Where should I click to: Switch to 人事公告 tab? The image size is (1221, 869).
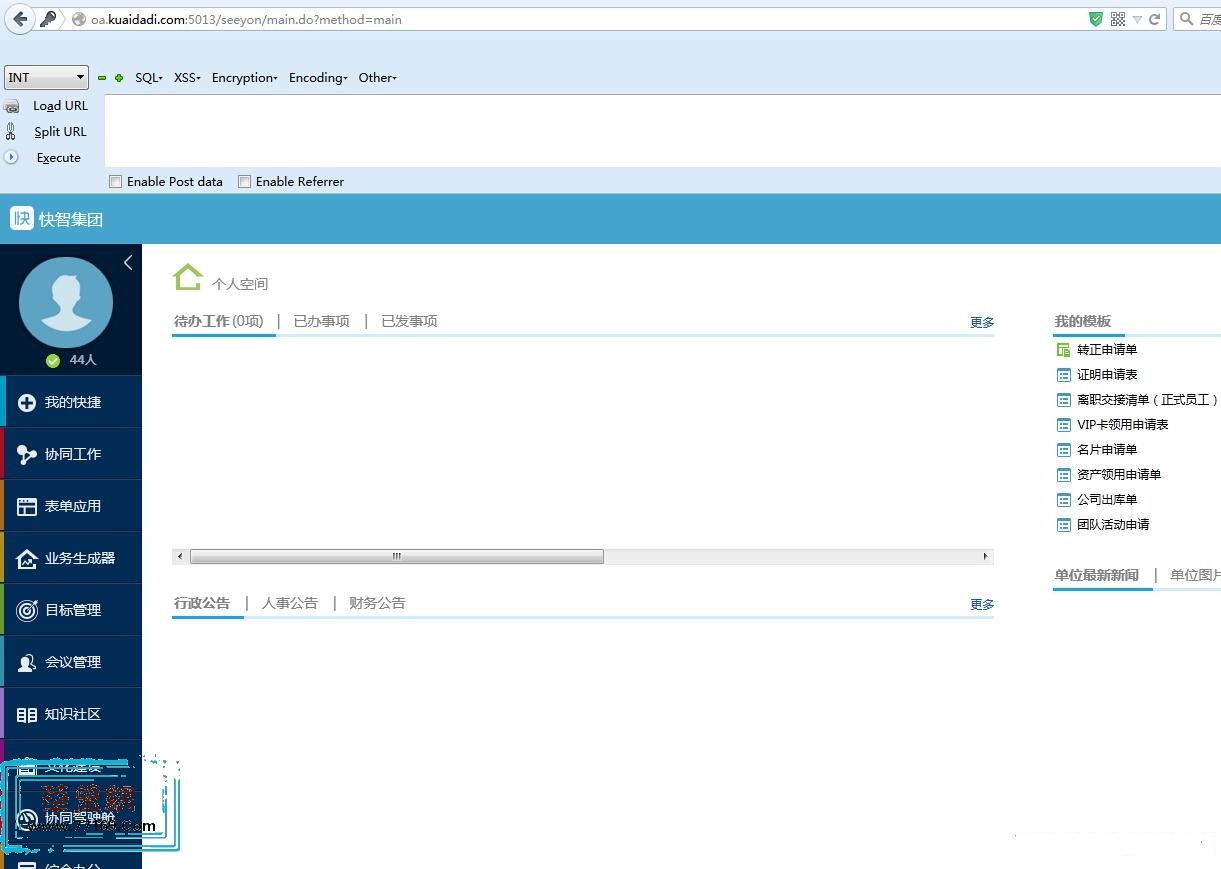click(289, 603)
